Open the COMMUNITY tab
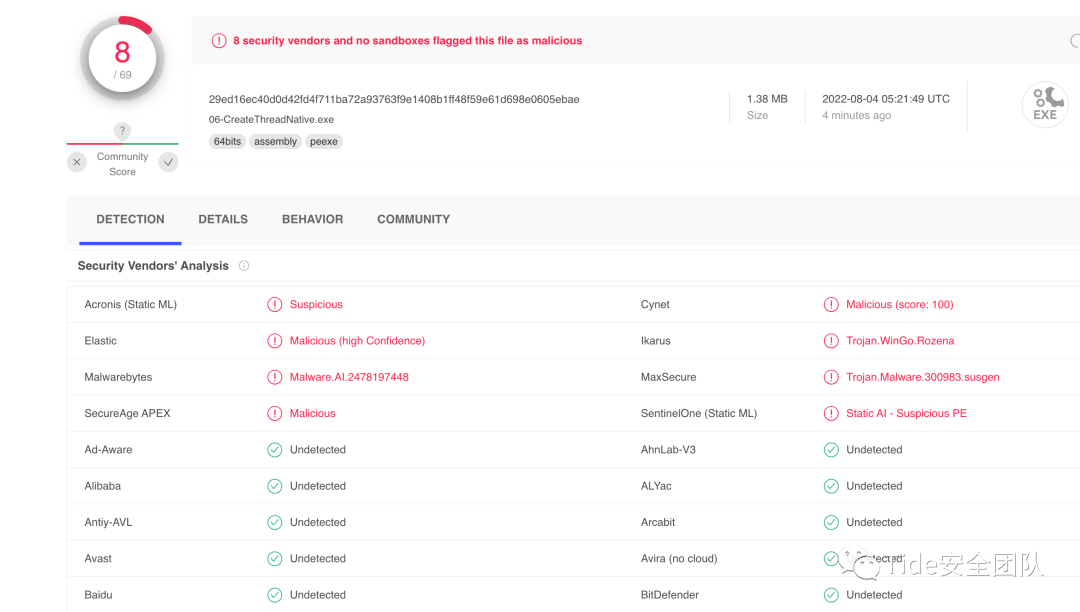 [413, 219]
